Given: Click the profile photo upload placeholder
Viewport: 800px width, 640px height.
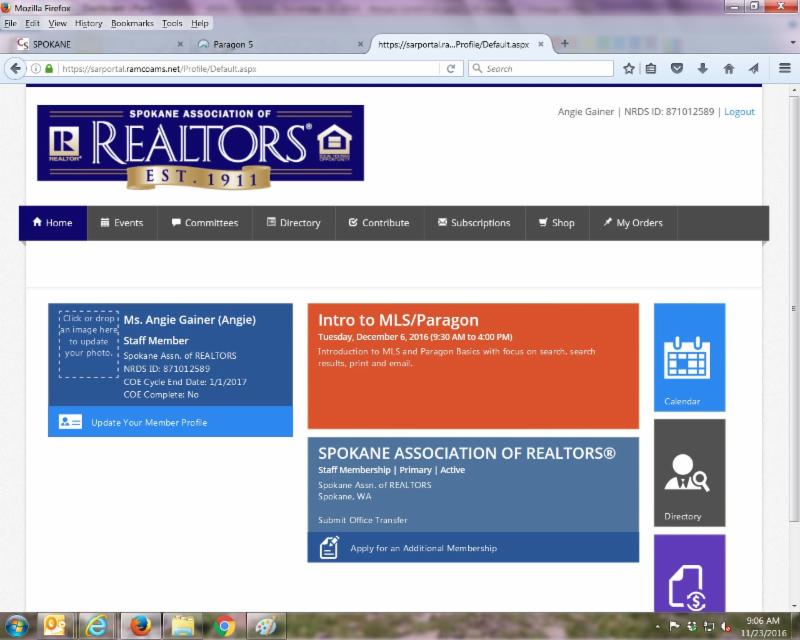Looking at the screenshot, I should 88,344.
